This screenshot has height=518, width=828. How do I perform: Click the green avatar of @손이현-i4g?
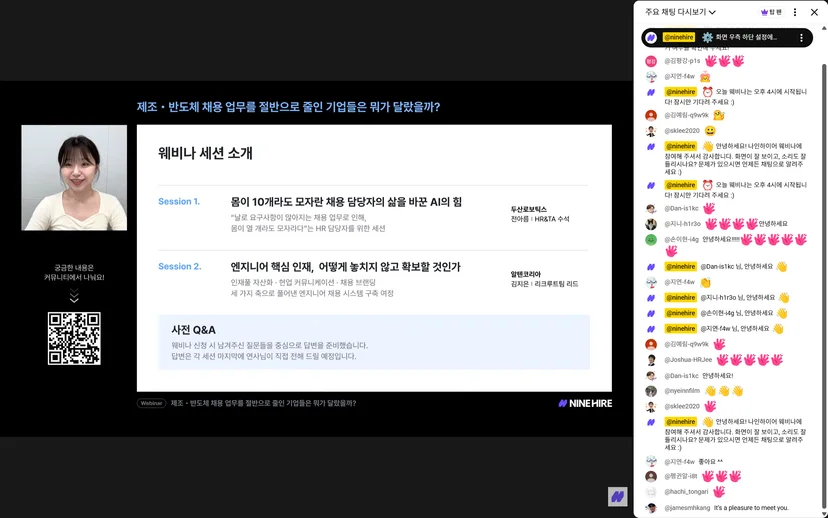[651, 239]
